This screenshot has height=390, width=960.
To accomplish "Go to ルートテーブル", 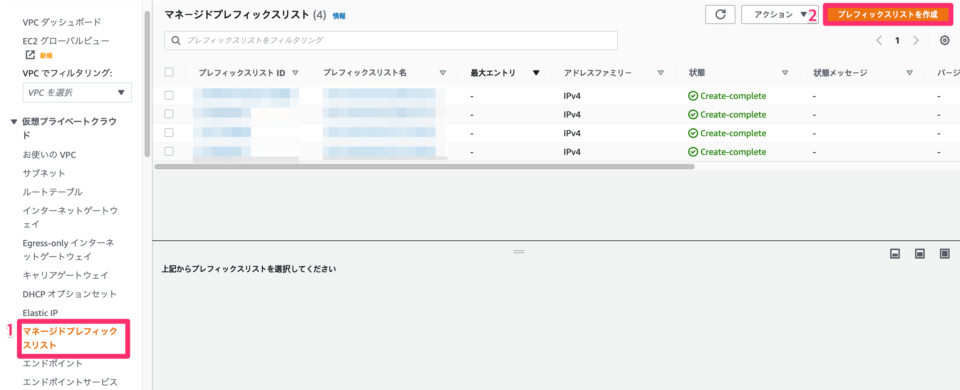I will coord(53,192).
